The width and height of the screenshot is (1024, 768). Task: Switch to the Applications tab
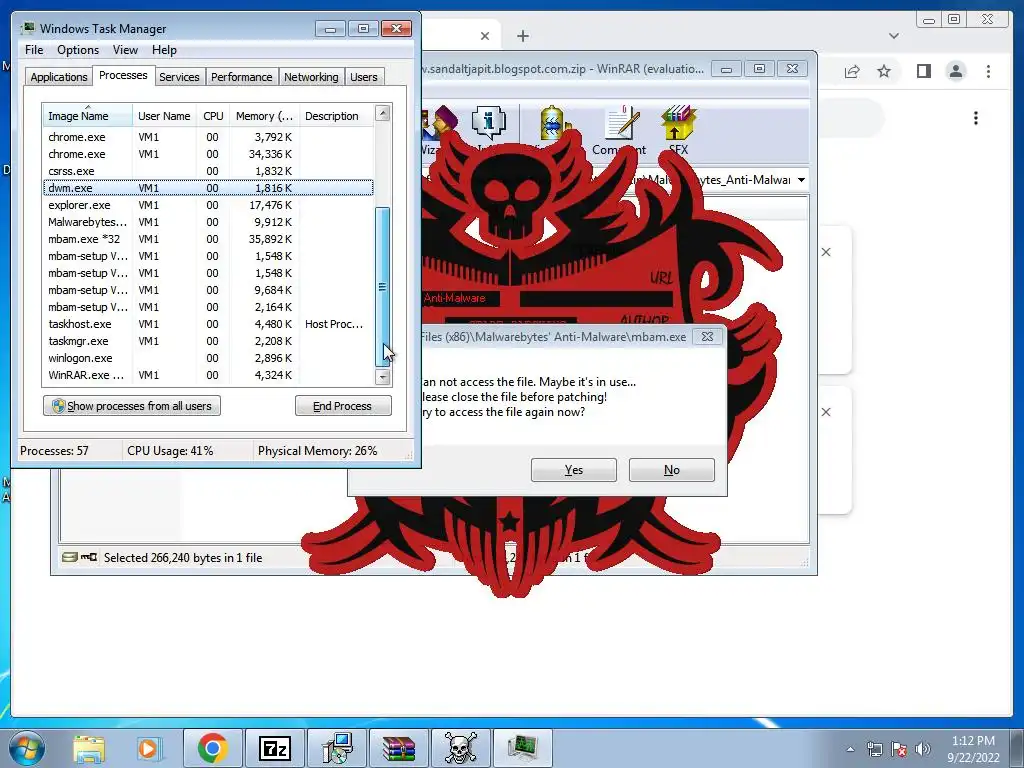click(x=59, y=77)
